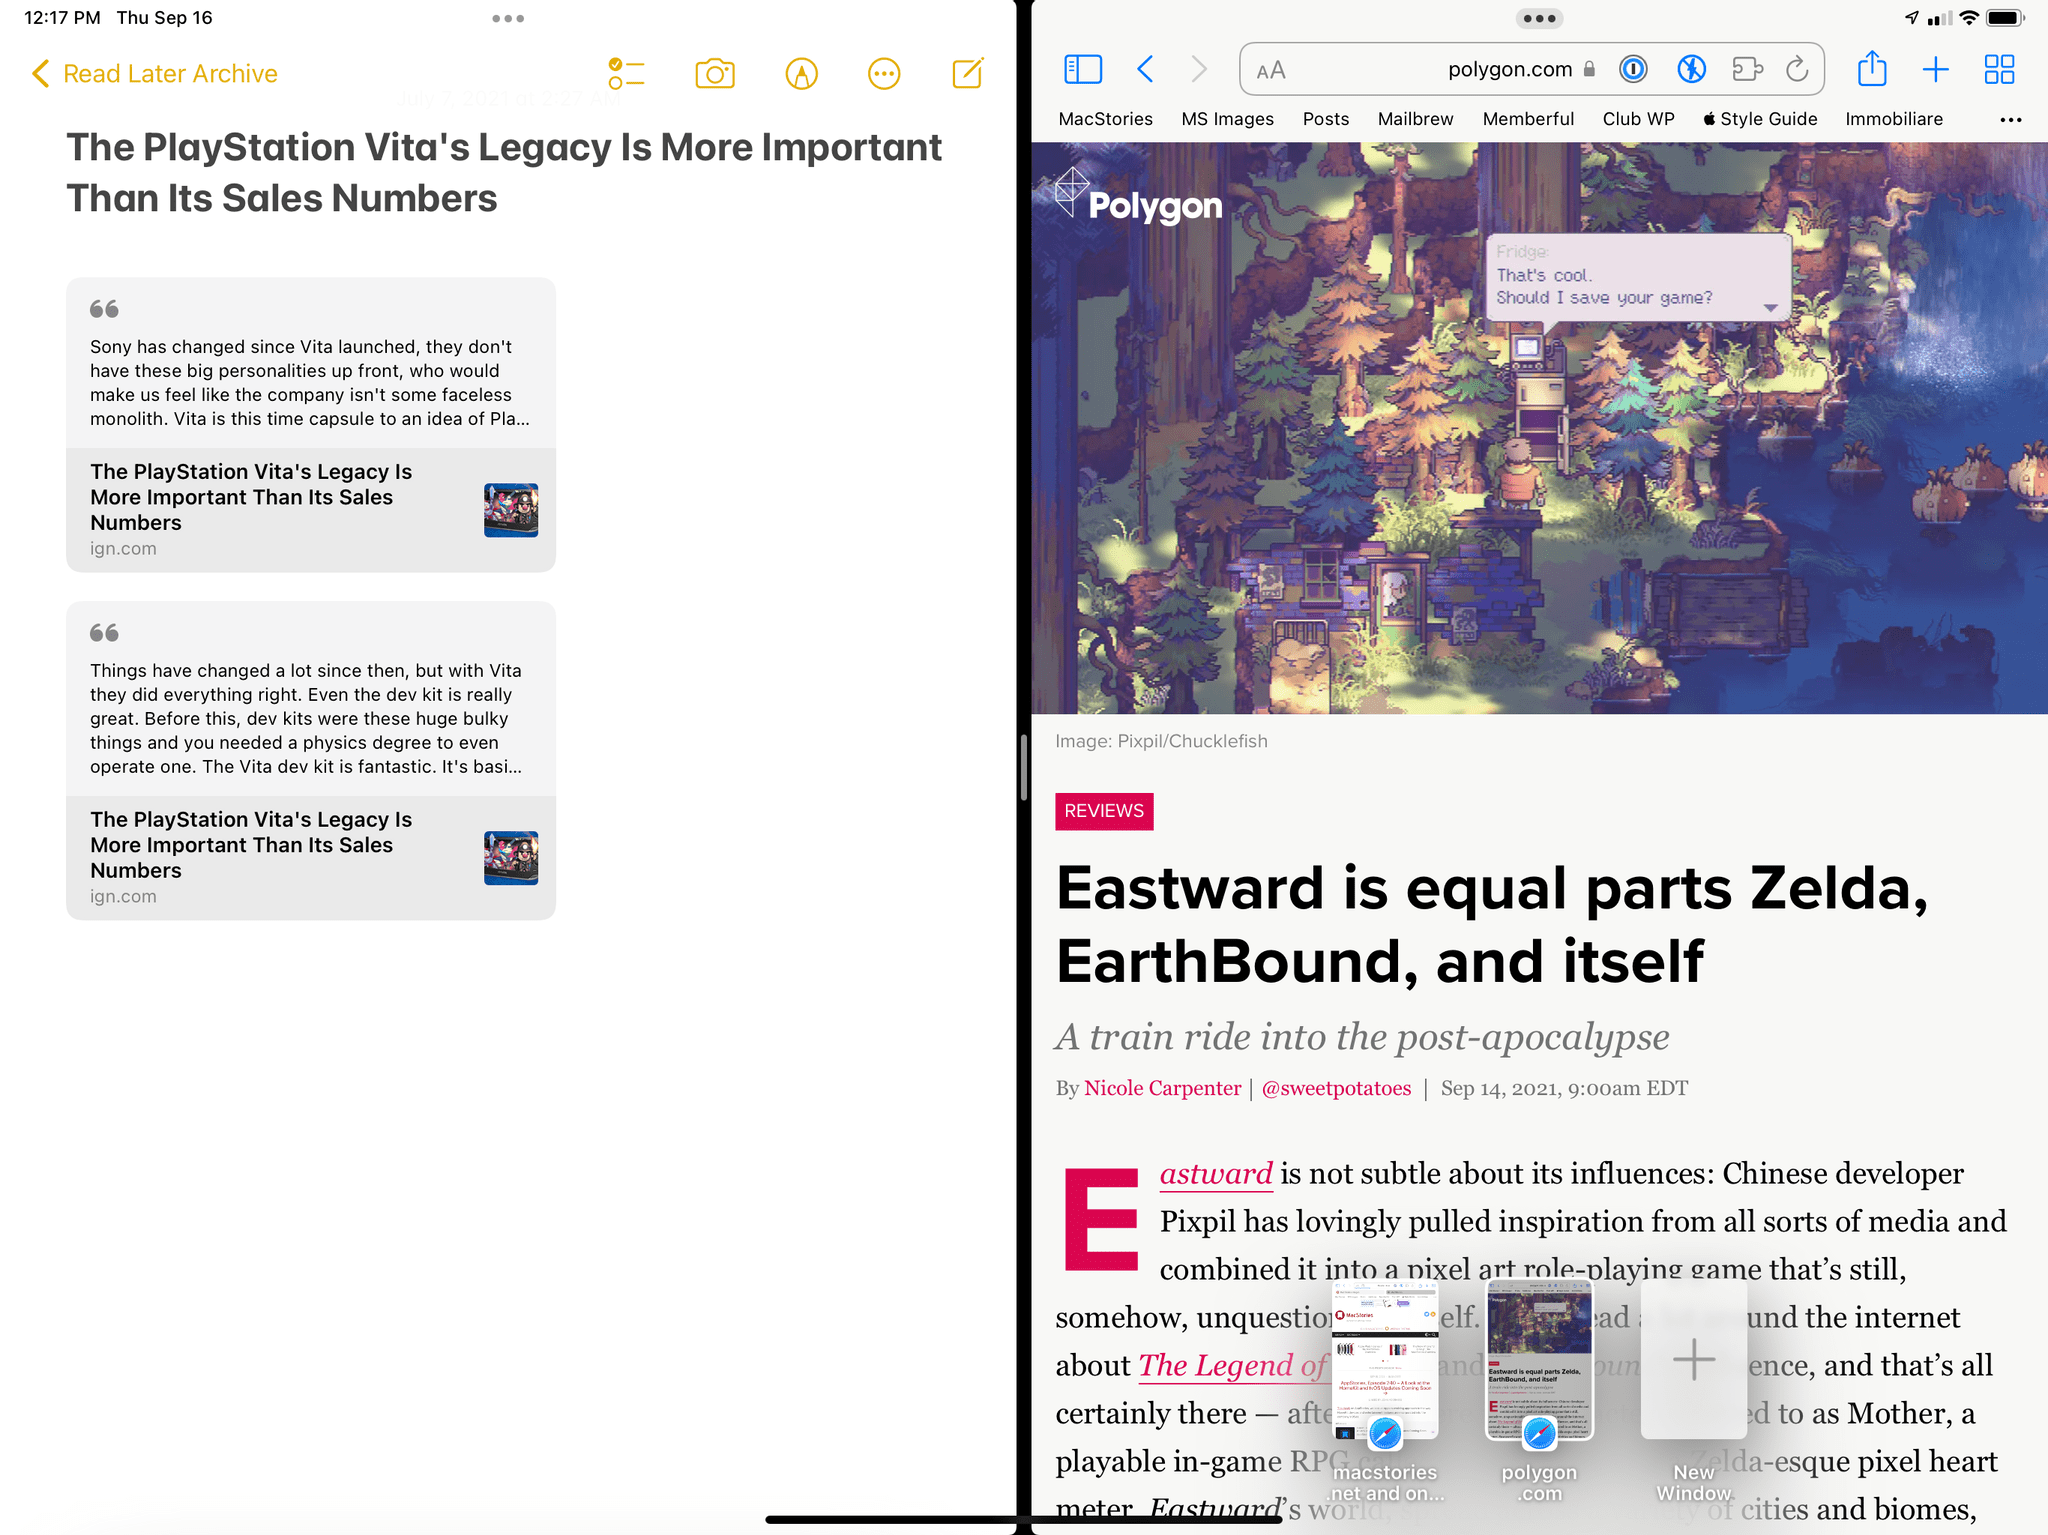Screen dimensions: 2048x1535
Task: Follow 'The Legend of' article link
Action: [1232, 1365]
